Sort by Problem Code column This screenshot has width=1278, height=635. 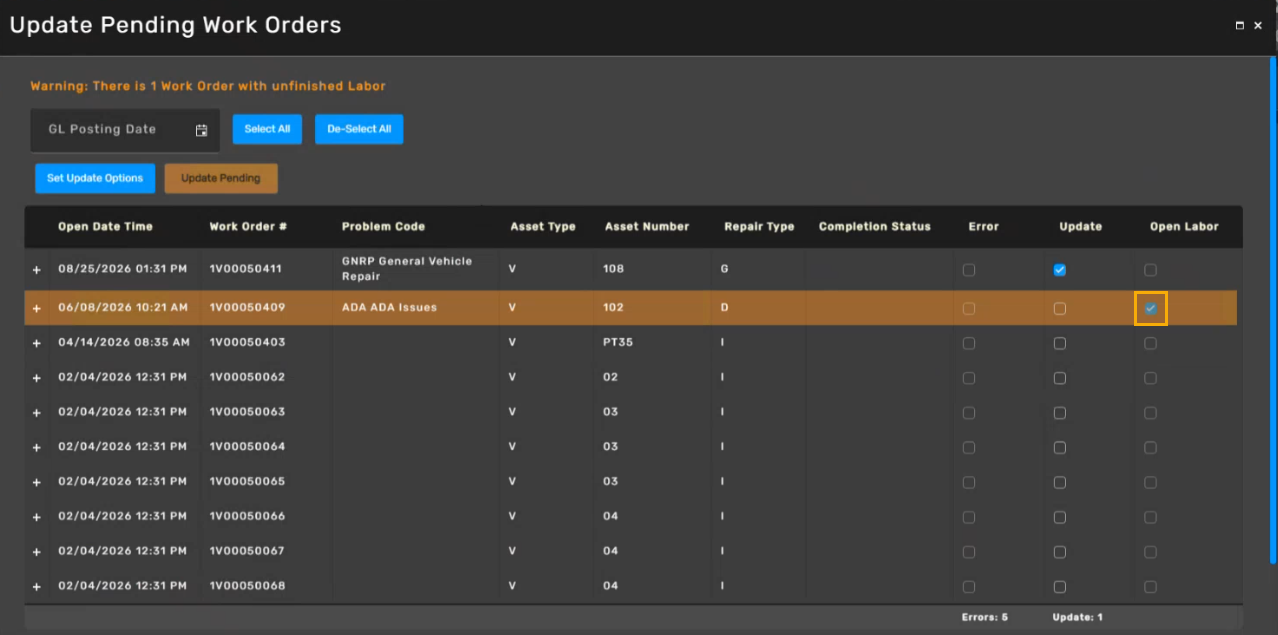click(383, 227)
